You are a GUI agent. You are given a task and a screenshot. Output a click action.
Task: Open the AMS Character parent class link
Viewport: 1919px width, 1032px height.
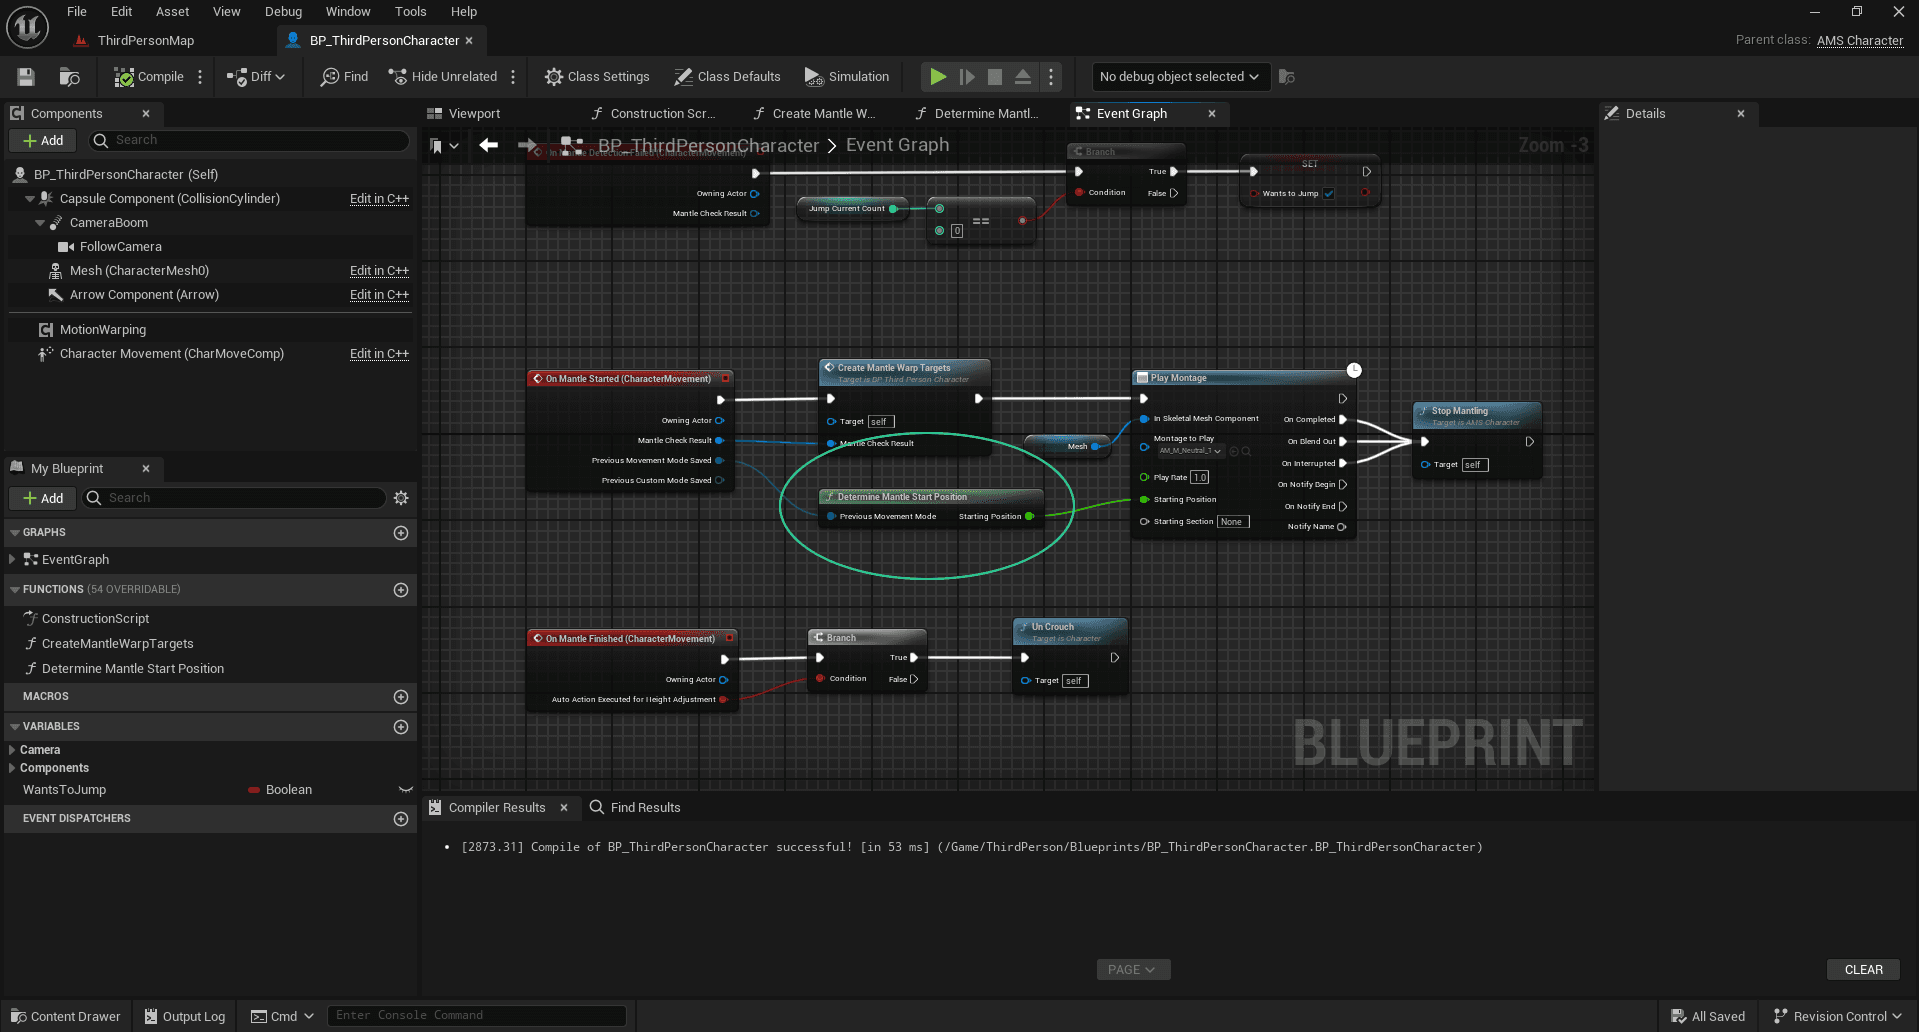(1859, 41)
